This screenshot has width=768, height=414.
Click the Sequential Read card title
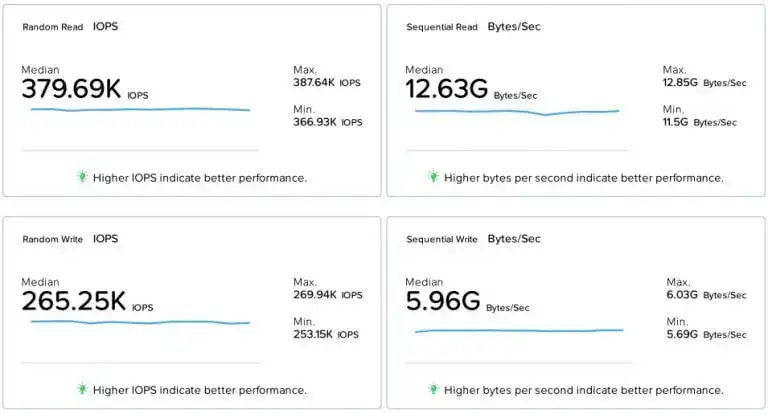[442, 27]
